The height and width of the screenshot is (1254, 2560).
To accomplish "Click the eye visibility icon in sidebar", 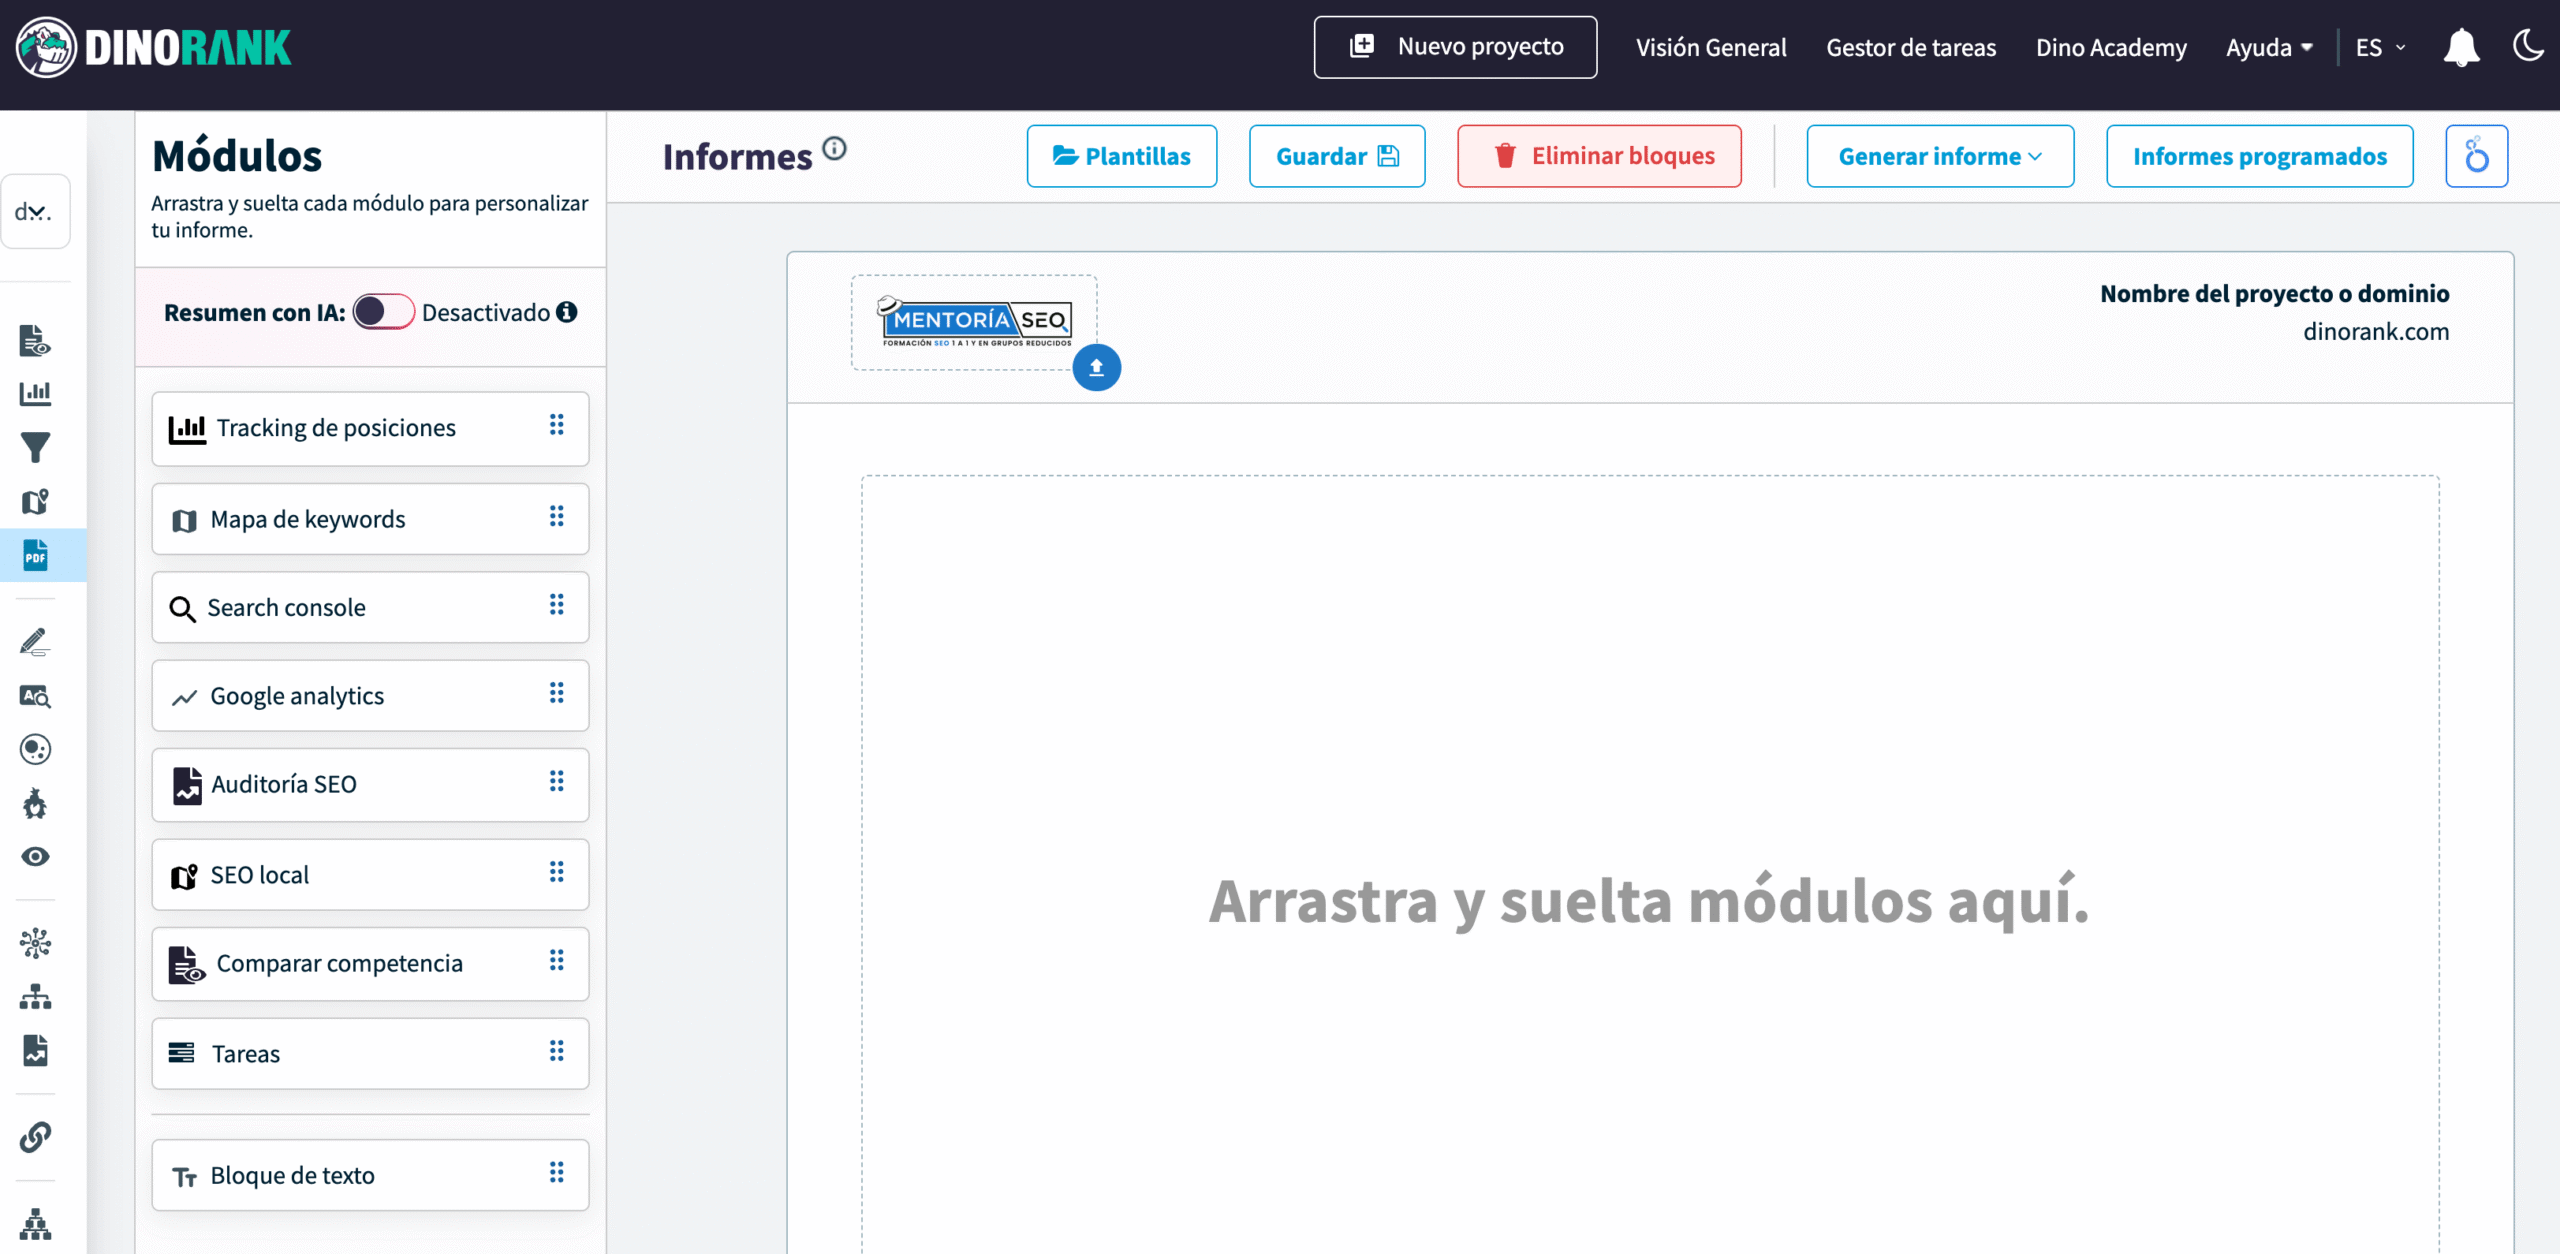I will click(x=36, y=857).
